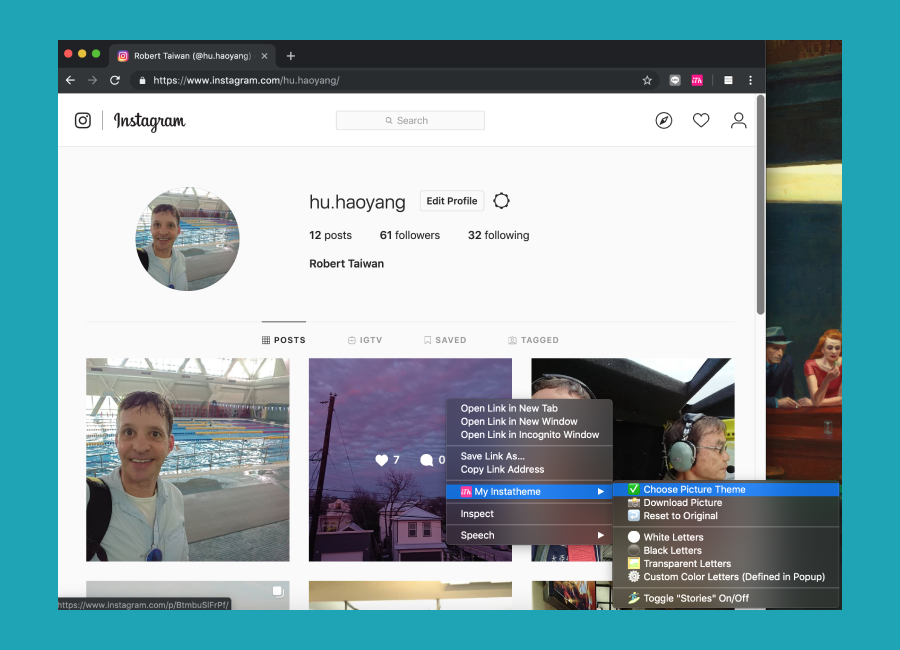Click the Edit Profile button
This screenshot has height=650, width=900.
(452, 201)
